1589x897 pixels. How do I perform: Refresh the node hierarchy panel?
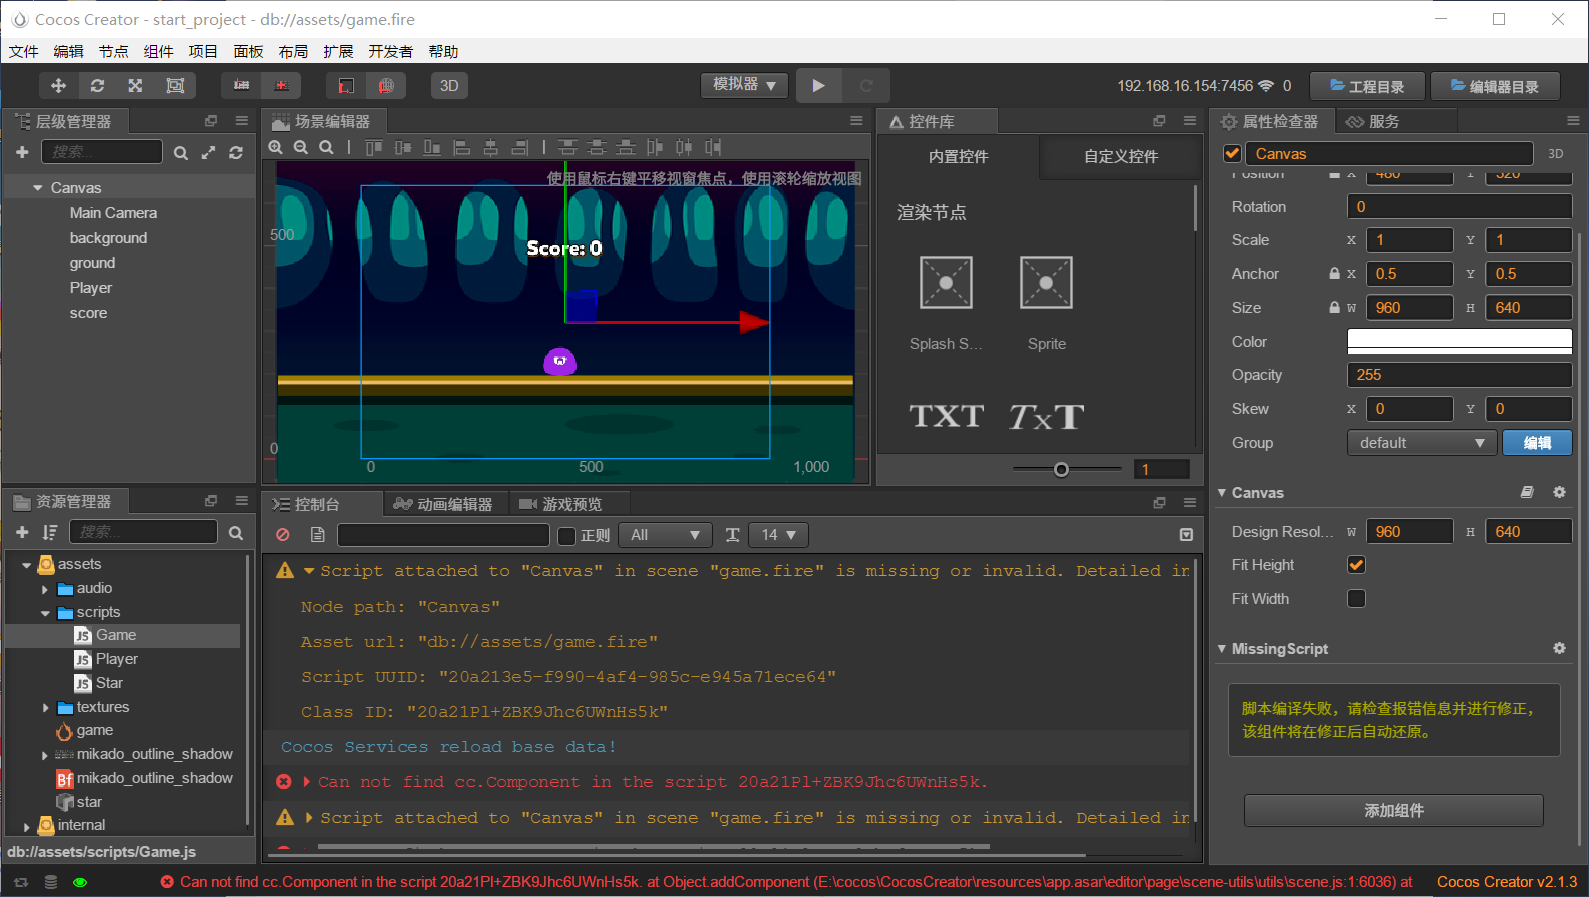[236, 153]
